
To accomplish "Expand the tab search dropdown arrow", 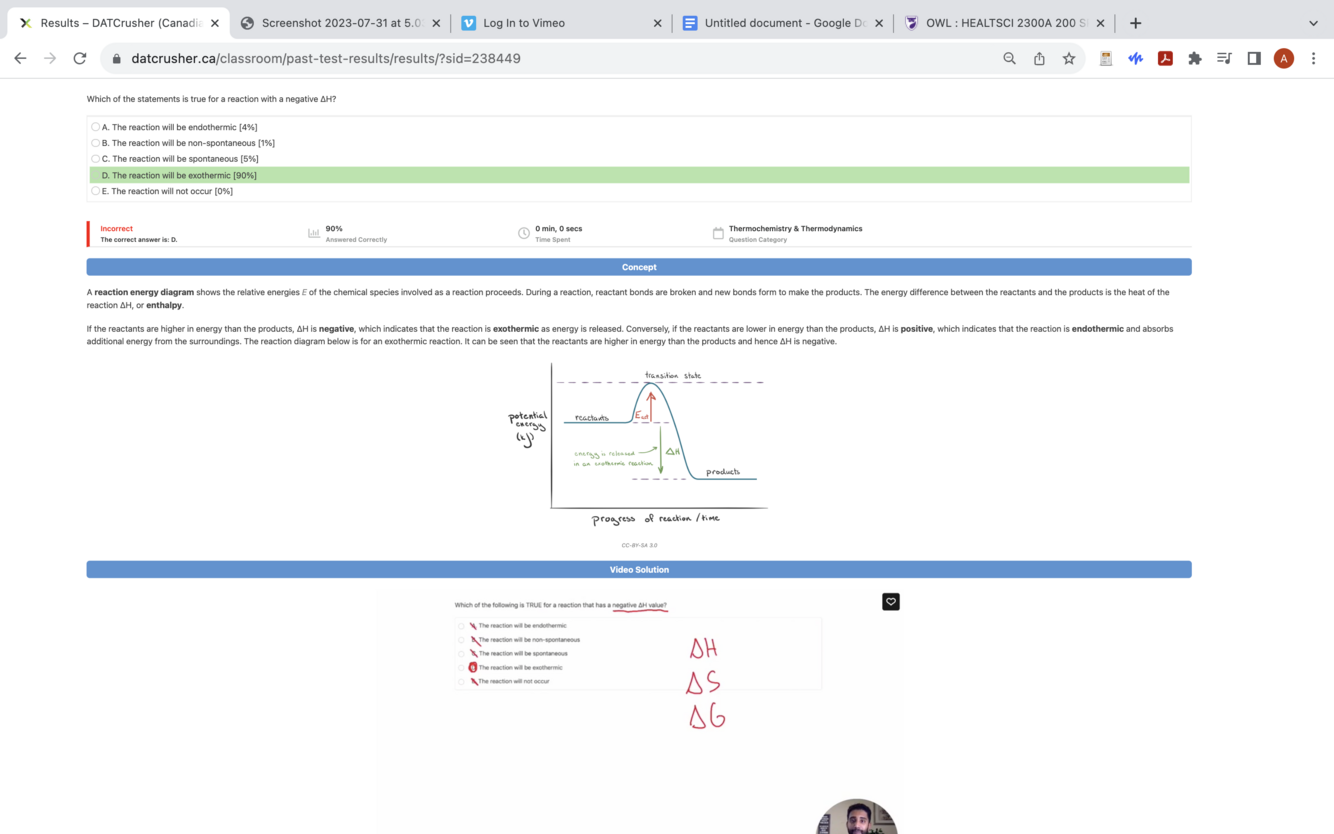I will [1313, 23].
